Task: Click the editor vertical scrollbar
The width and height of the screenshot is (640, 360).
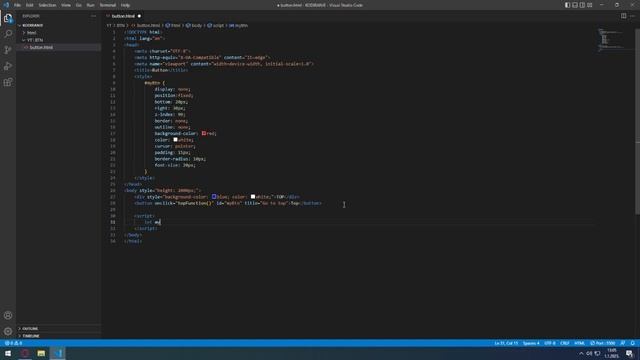Action: 637,122
